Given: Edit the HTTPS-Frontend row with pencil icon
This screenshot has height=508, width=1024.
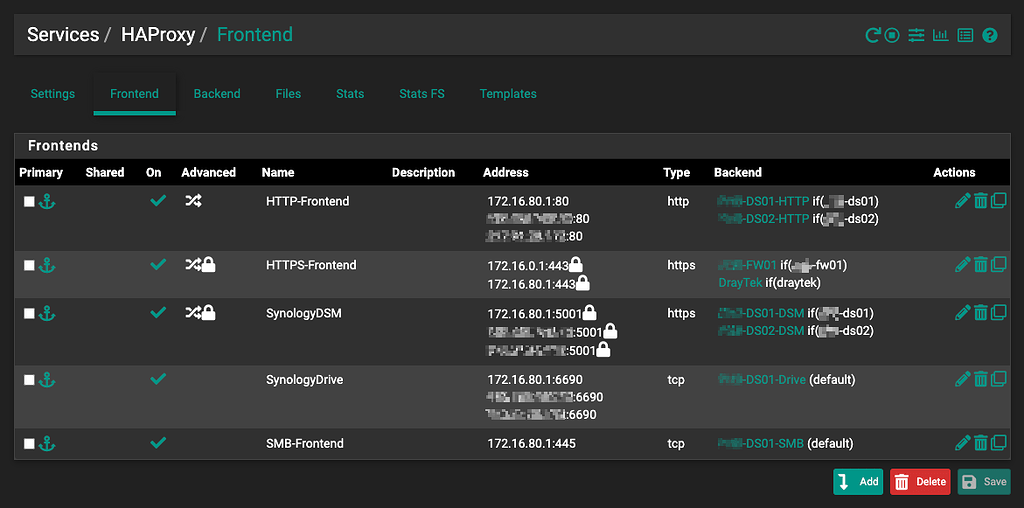Looking at the screenshot, I should pyautogui.click(x=962, y=264).
